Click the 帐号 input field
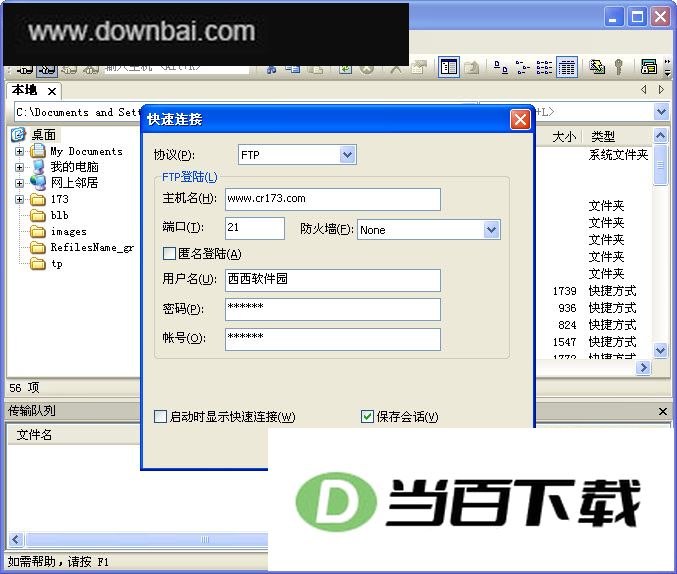Image resolution: width=677 pixels, height=574 pixels. click(x=332, y=339)
